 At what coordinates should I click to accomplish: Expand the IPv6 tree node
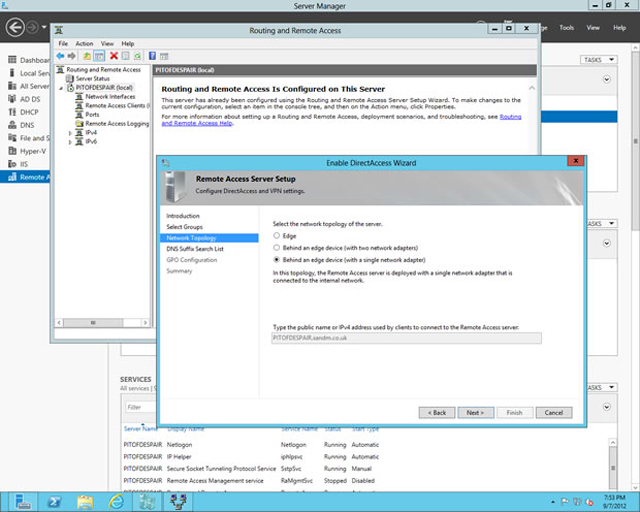[71, 142]
